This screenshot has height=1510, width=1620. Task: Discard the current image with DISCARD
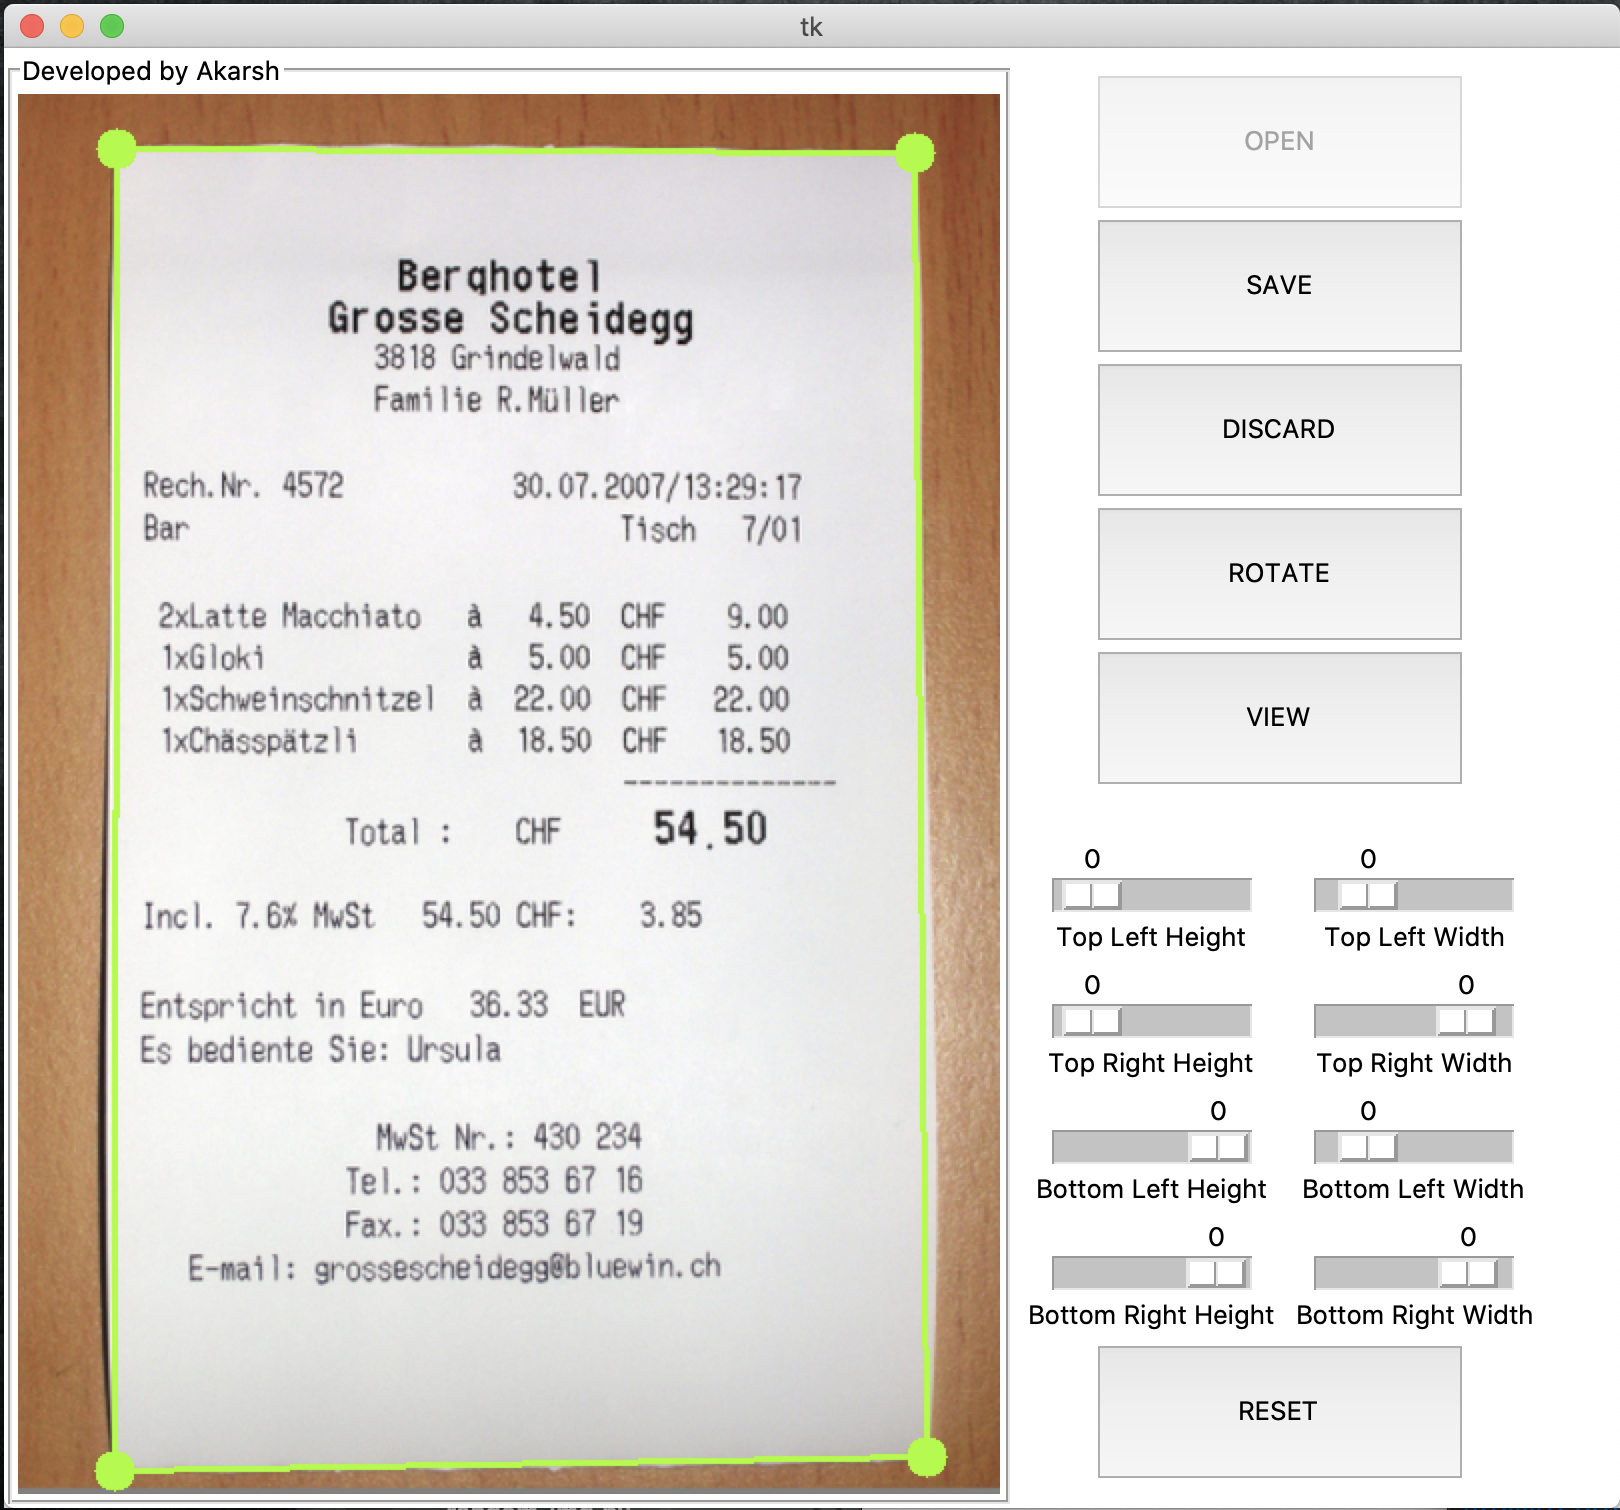1279,430
